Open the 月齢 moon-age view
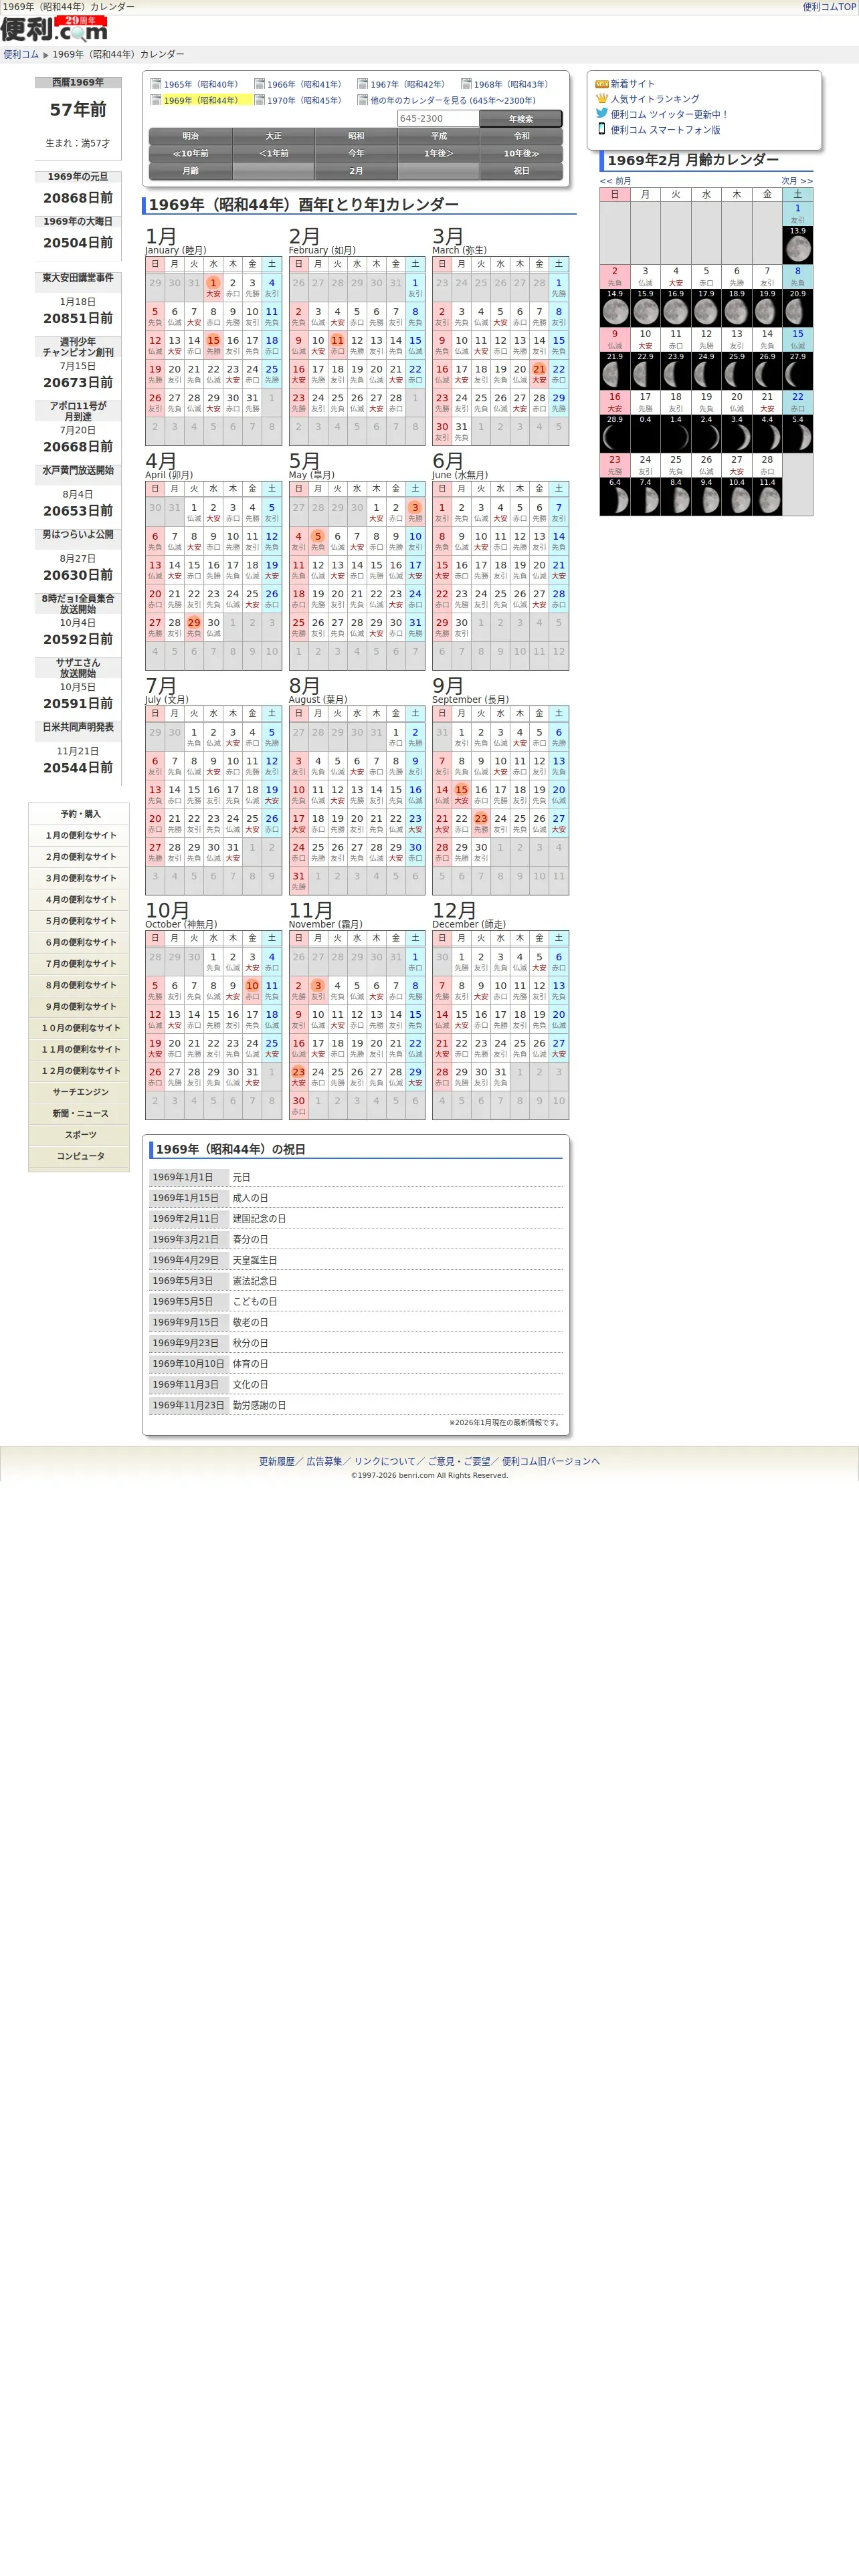The height and width of the screenshot is (2576, 859). (x=190, y=171)
